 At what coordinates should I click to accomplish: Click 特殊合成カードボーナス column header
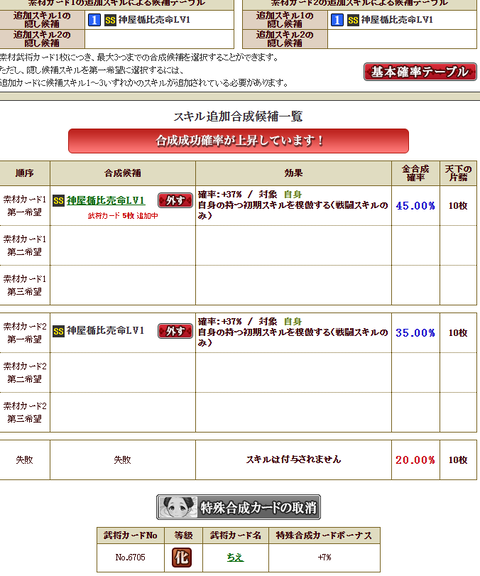click(325, 536)
